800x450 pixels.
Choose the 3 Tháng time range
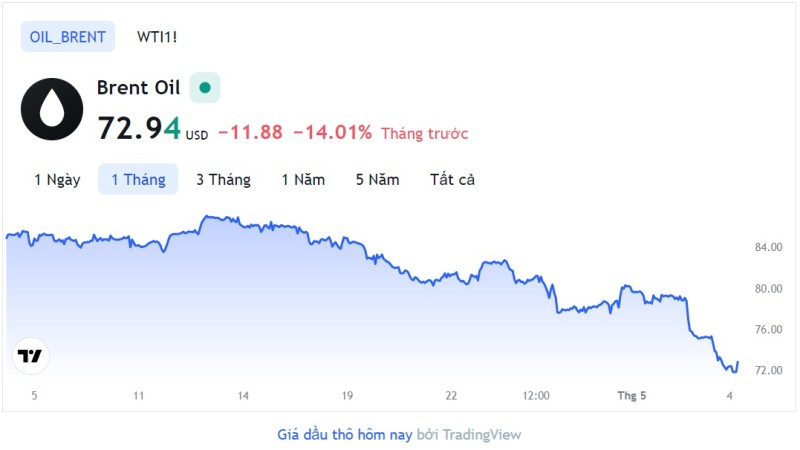tap(223, 180)
